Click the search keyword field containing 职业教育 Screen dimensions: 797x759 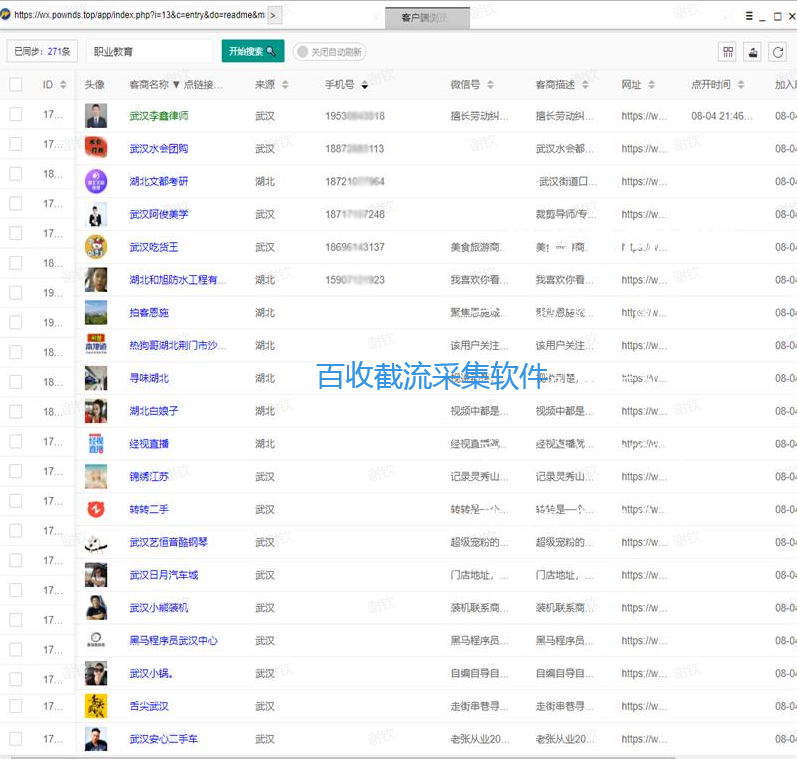(x=149, y=51)
